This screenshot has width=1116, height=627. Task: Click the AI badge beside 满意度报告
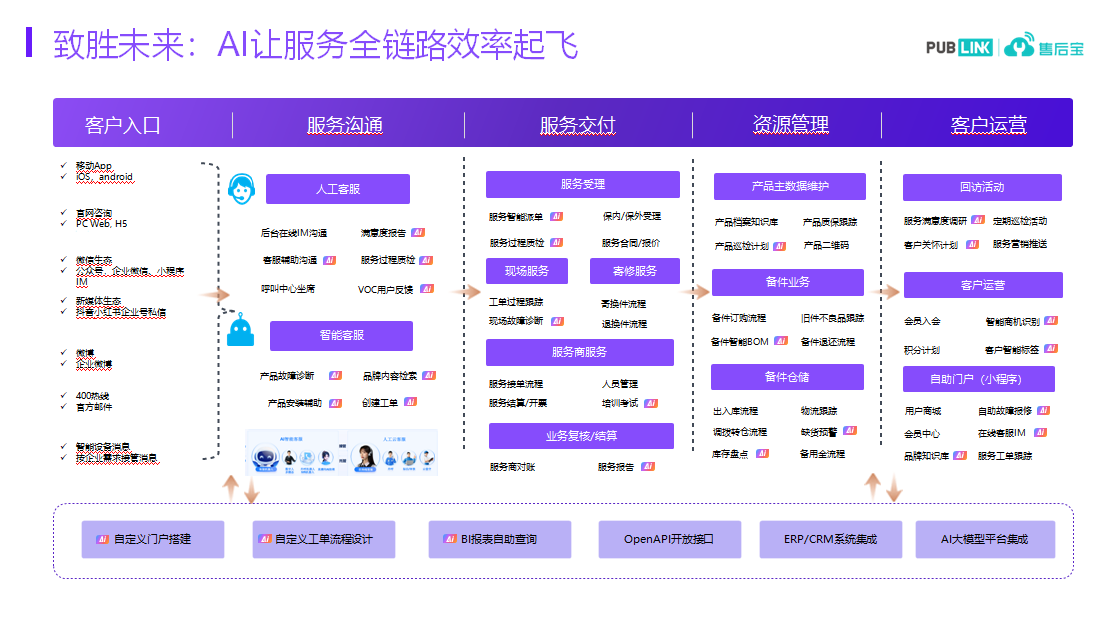[418, 232]
